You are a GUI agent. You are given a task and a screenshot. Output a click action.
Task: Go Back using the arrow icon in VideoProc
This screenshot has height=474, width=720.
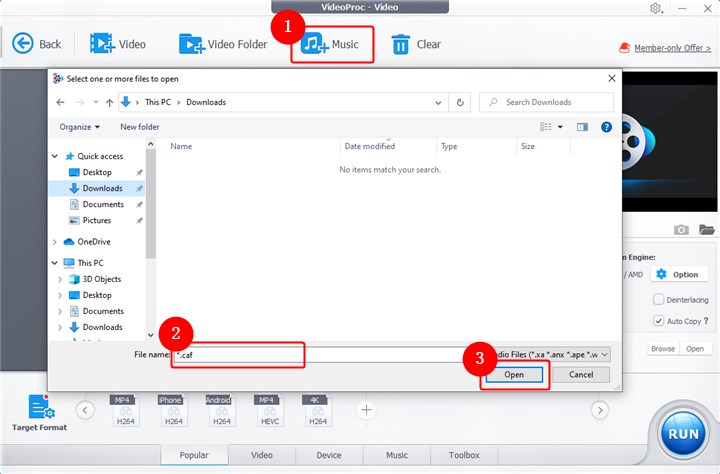click(x=22, y=44)
